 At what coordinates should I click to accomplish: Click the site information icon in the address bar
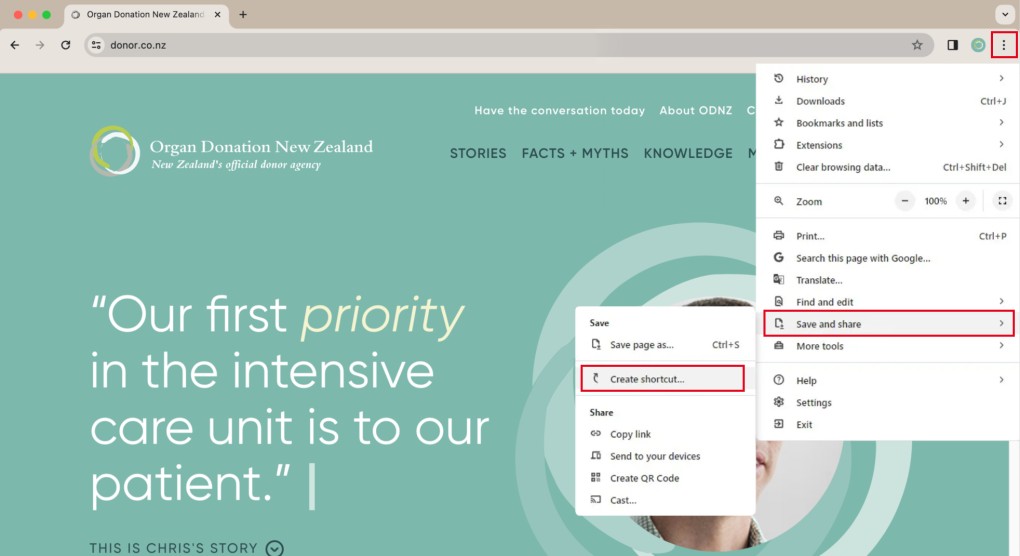[x=96, y=45]
